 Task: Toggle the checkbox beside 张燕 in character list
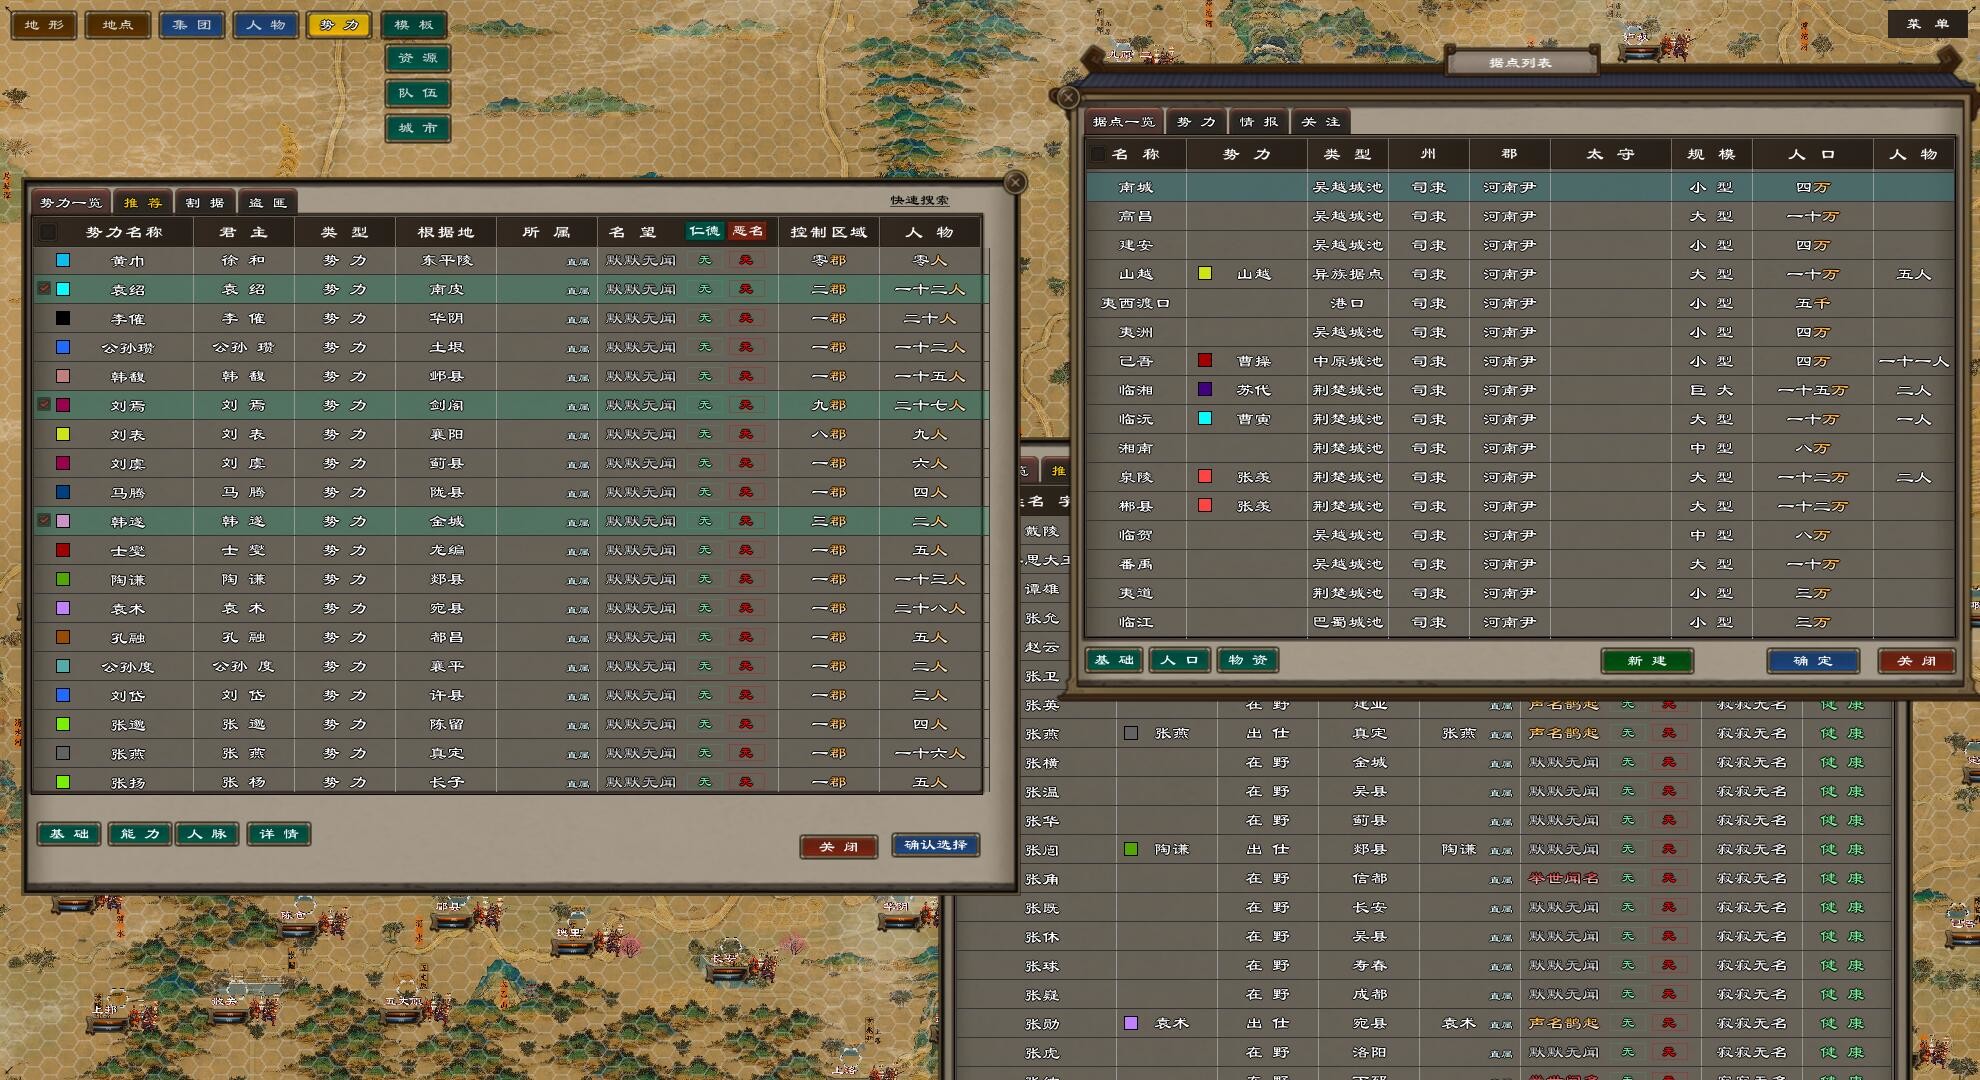tap(1131, 733)
